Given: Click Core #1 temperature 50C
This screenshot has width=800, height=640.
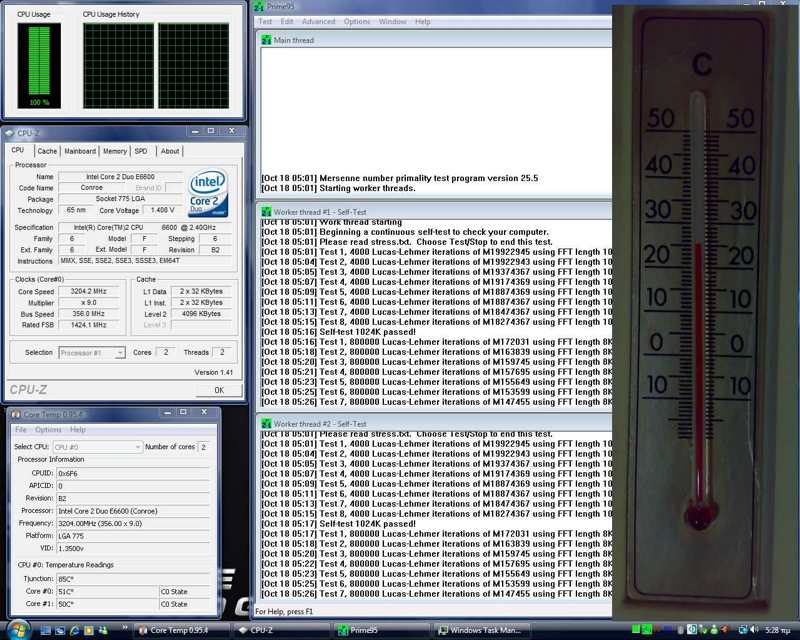Looking at the screenshot, I should point(107,604).
